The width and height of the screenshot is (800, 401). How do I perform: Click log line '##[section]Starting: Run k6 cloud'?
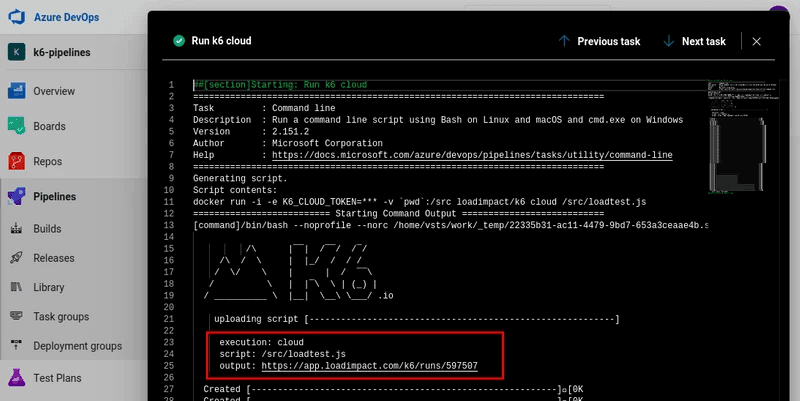click(x=280, y=85)
